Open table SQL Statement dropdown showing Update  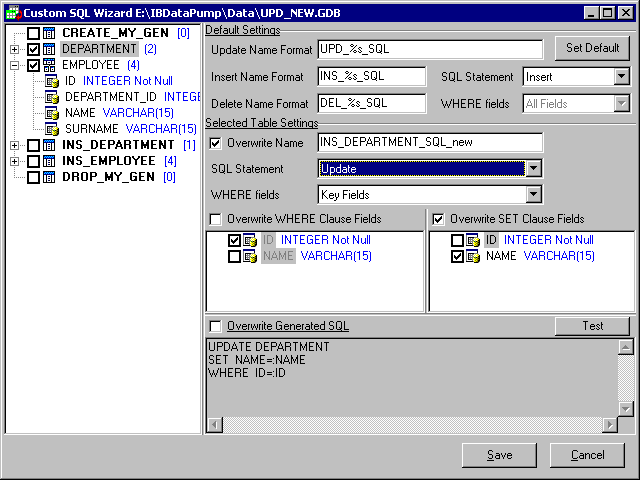(533, 169)
